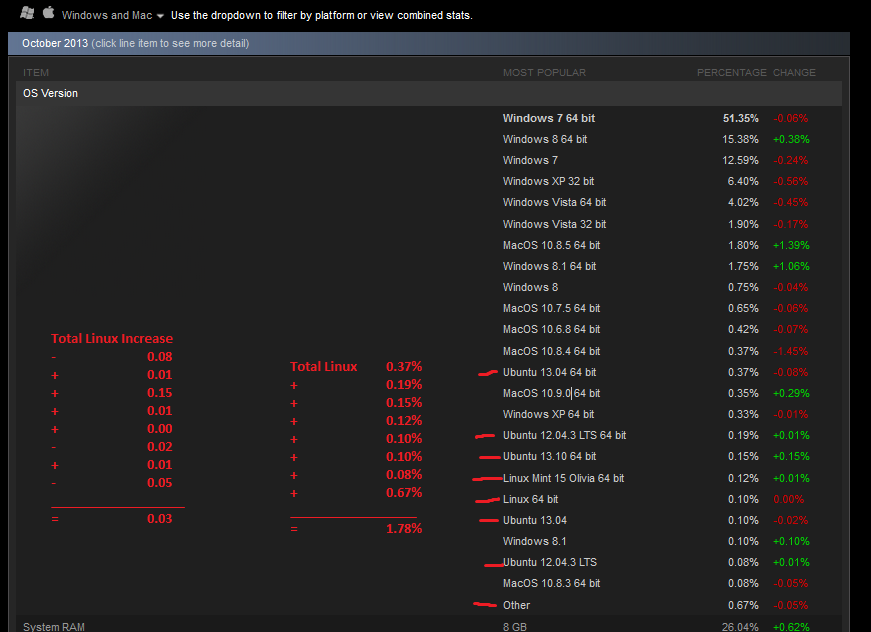Click the 8 GB most popular value
The width and height of the screenshot is (871, 632).
(x=514, y=627)
